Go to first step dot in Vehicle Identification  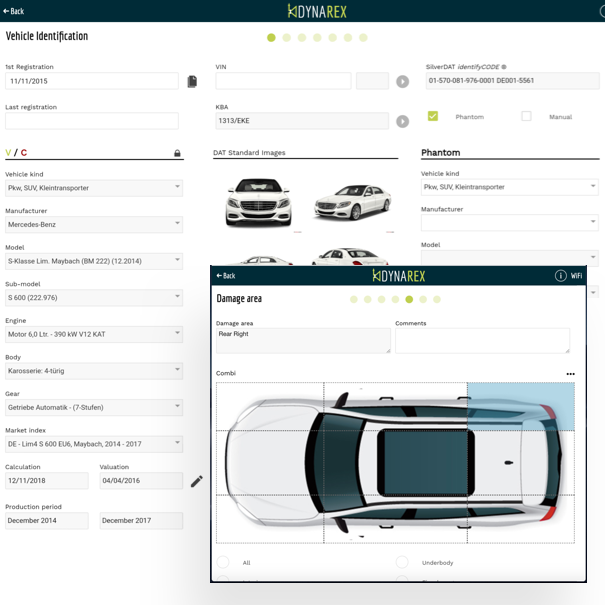(x=271, y=37)
